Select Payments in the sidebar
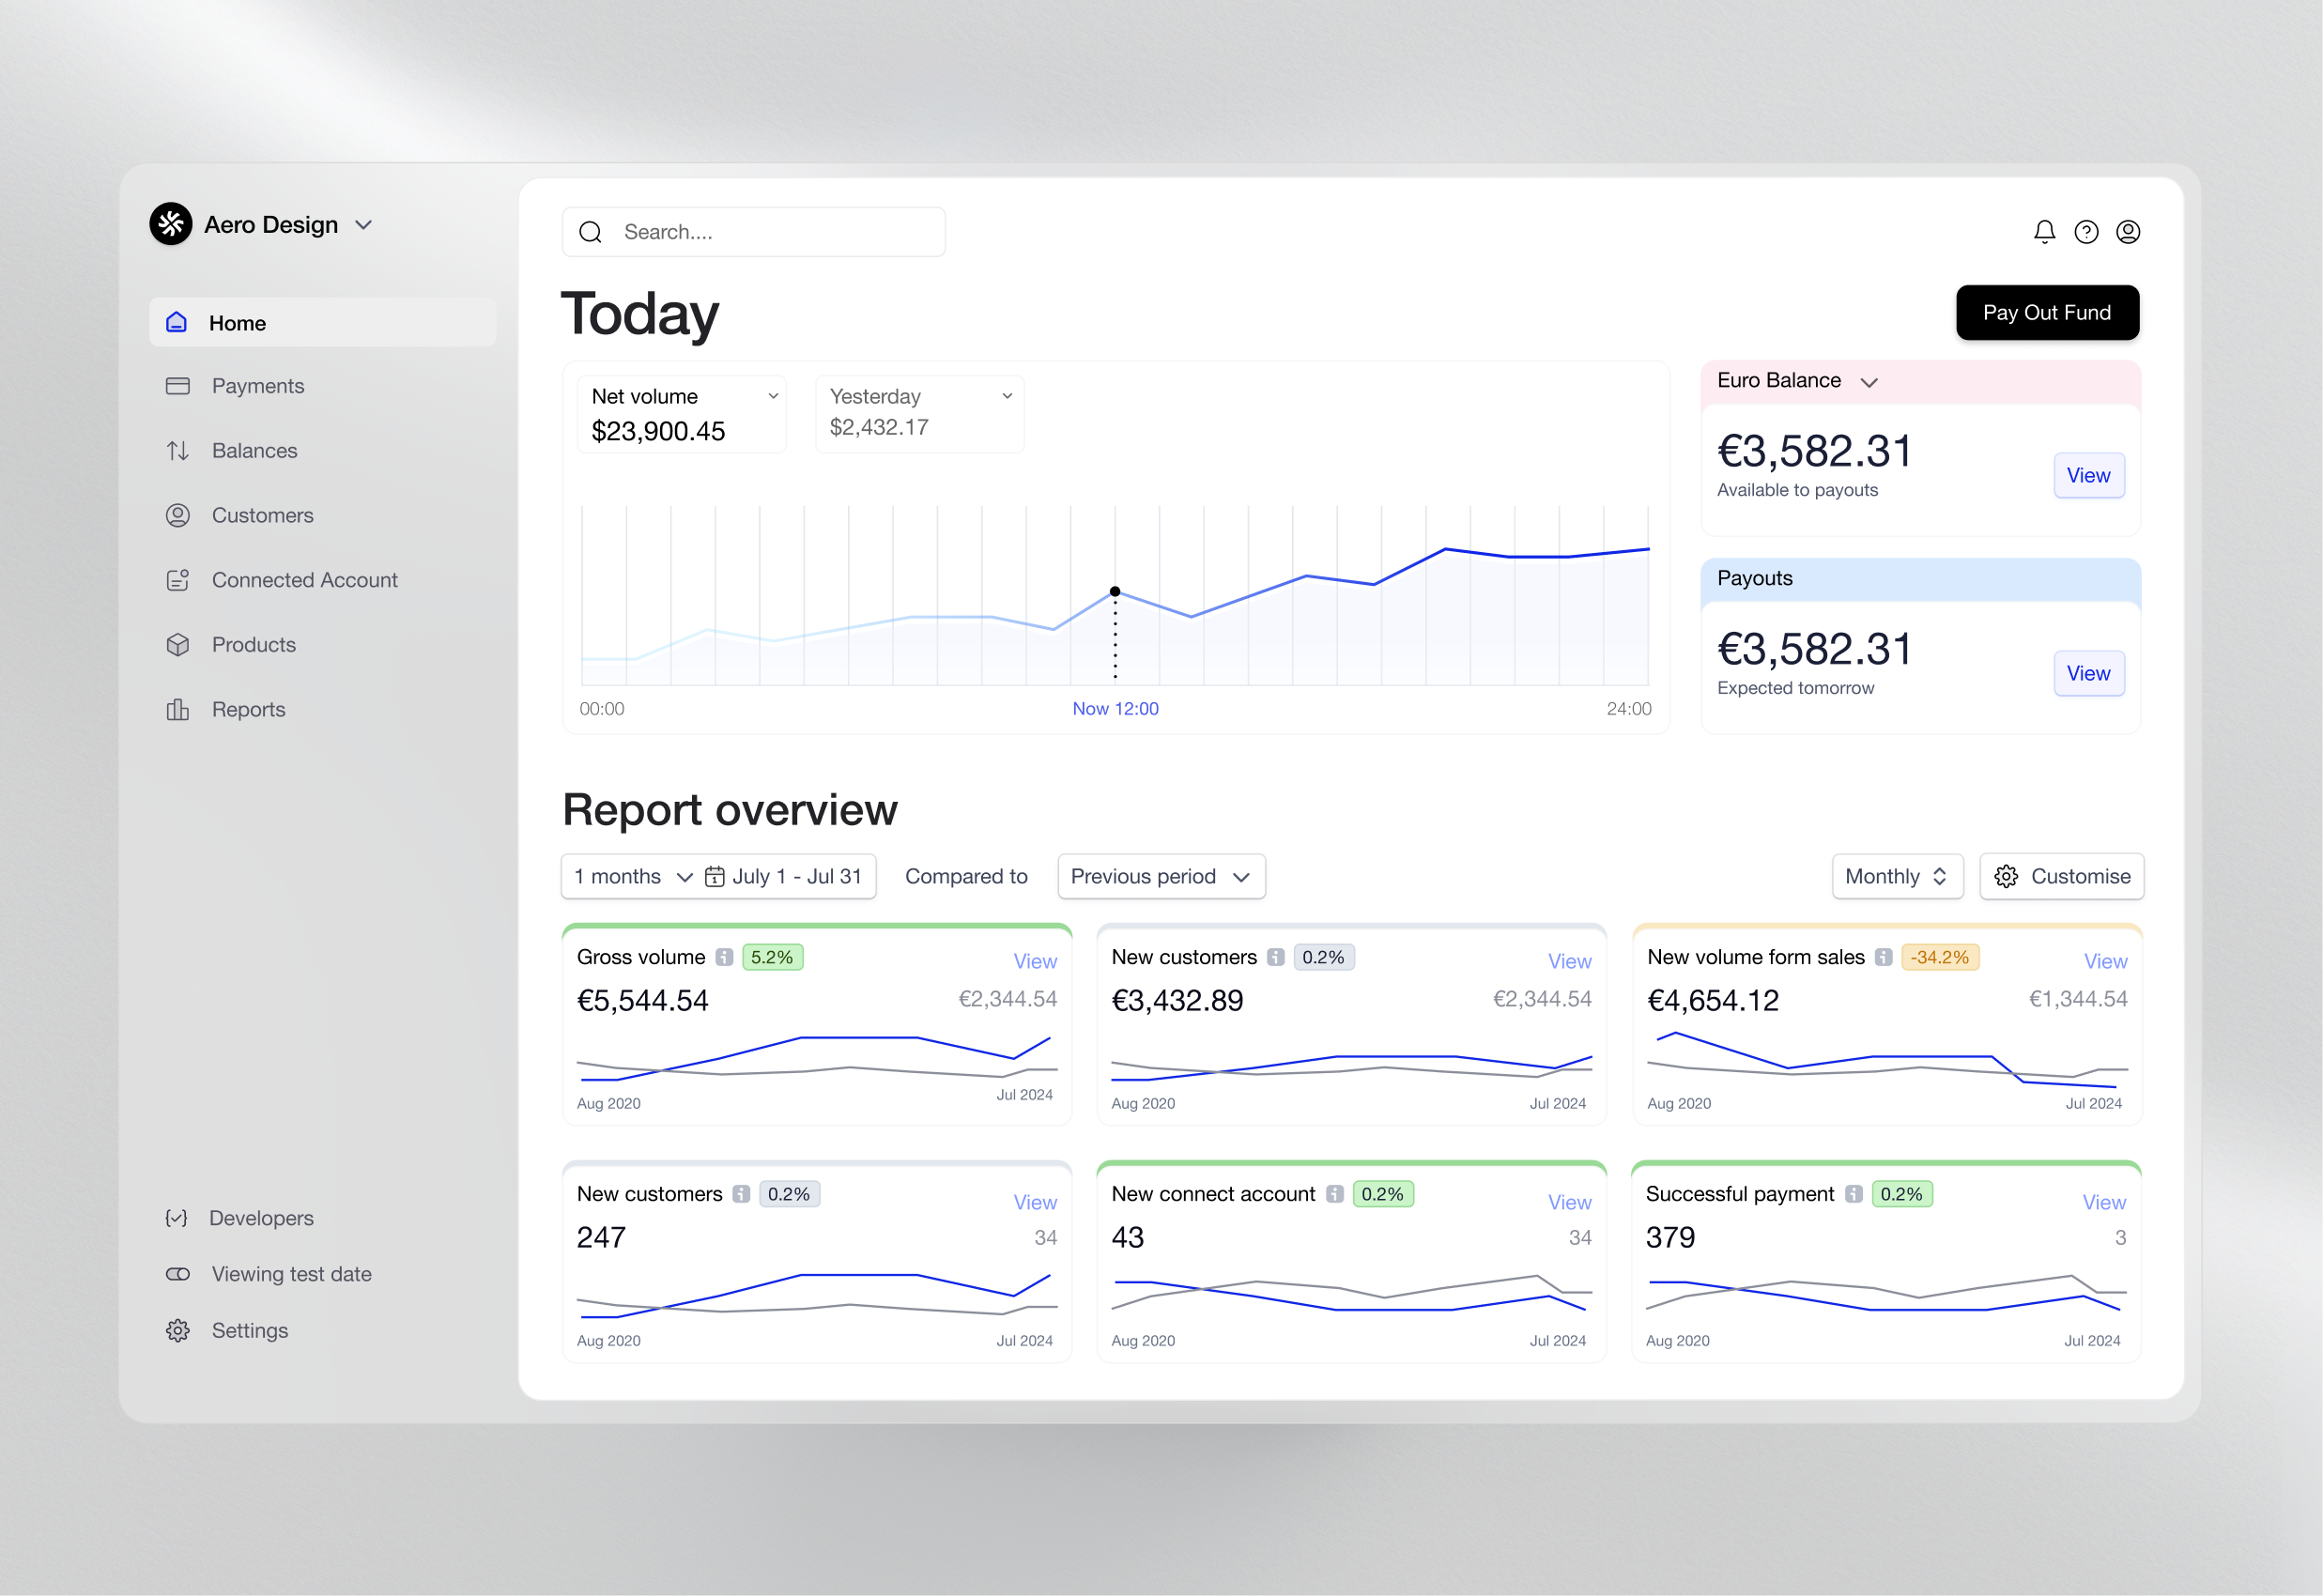Viewport: 2323px width, 1596px height. click(257, 386)
